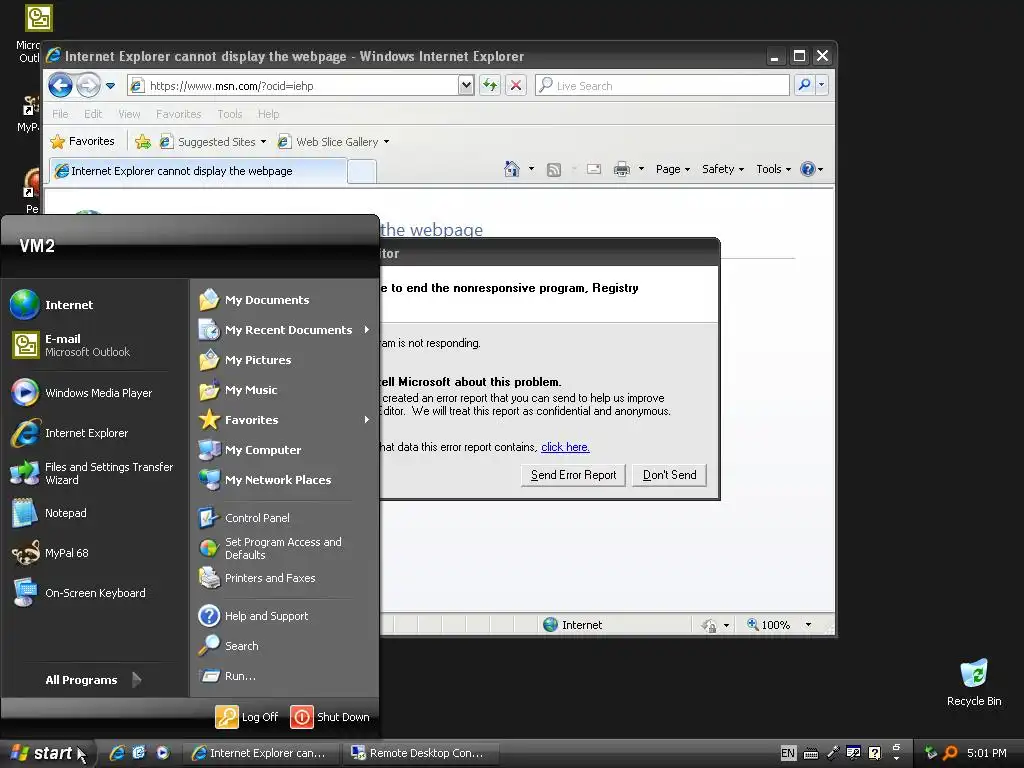Select the 'Internet Explorer cannot display' tab
The height and width of the screenshot is (768, 1024).
[198, 171]
